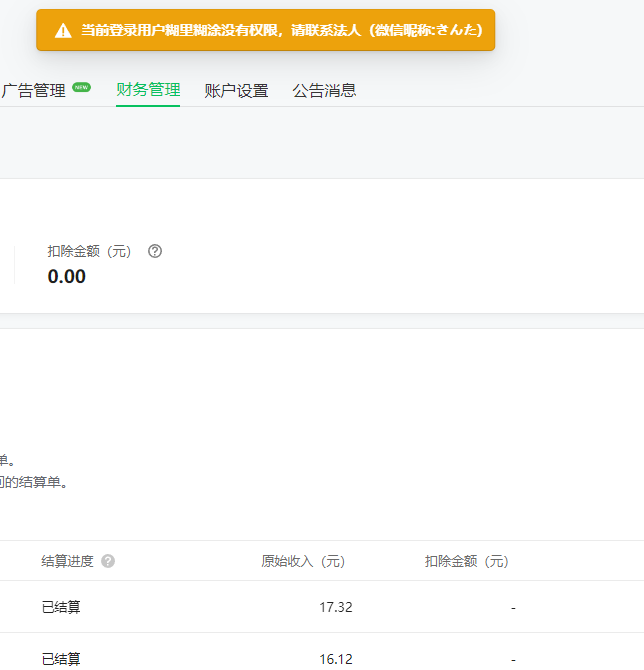Open help icon beside 结算进度 header
This screenshot has width=644, height=670.
[108, 561]
